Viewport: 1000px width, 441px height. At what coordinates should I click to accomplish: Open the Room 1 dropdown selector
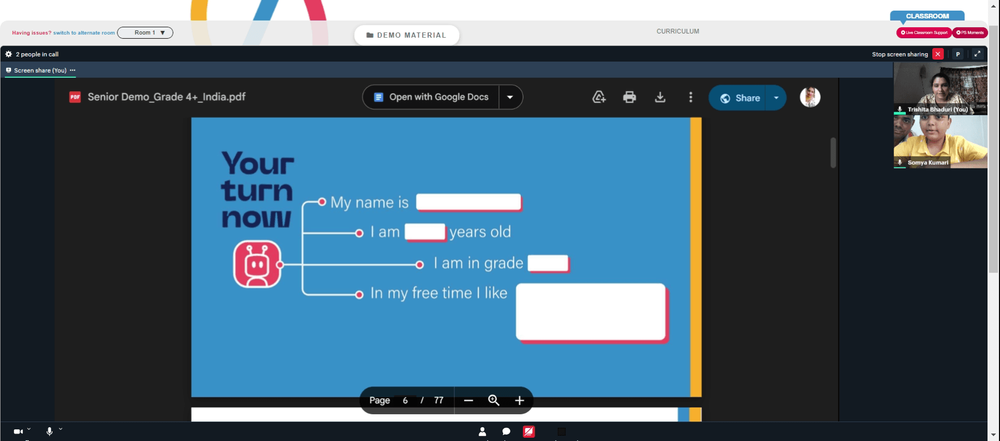click(145, 33)
